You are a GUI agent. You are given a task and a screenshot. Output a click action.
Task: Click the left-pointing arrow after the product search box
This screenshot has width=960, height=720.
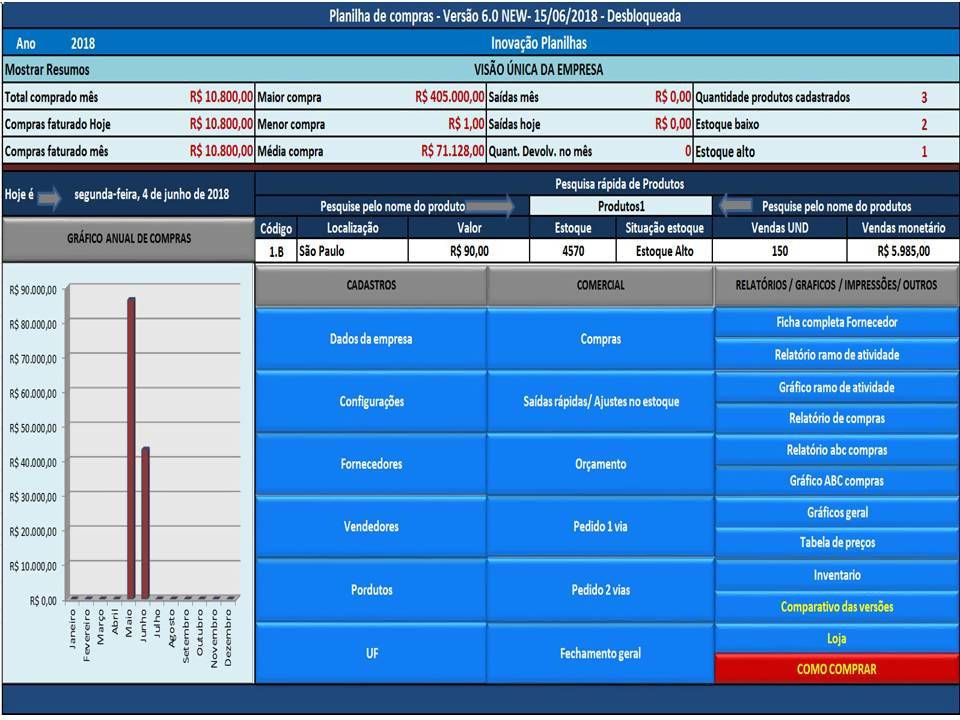[x=736, y=206]
